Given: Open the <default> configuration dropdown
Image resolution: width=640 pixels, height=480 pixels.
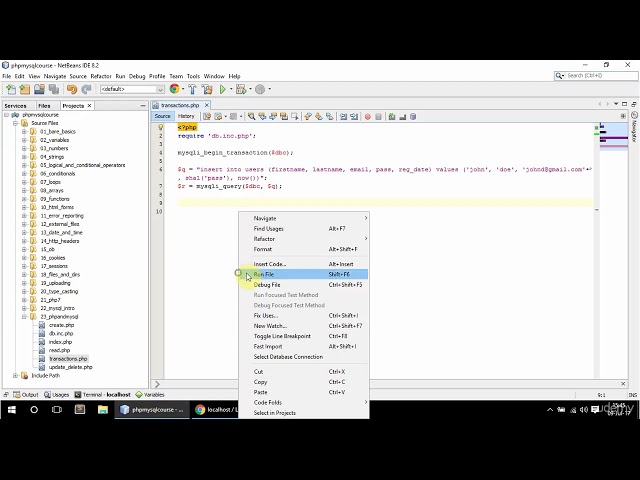Looking at the screenshot, I should pyautogui.click(x=132, y=89).
